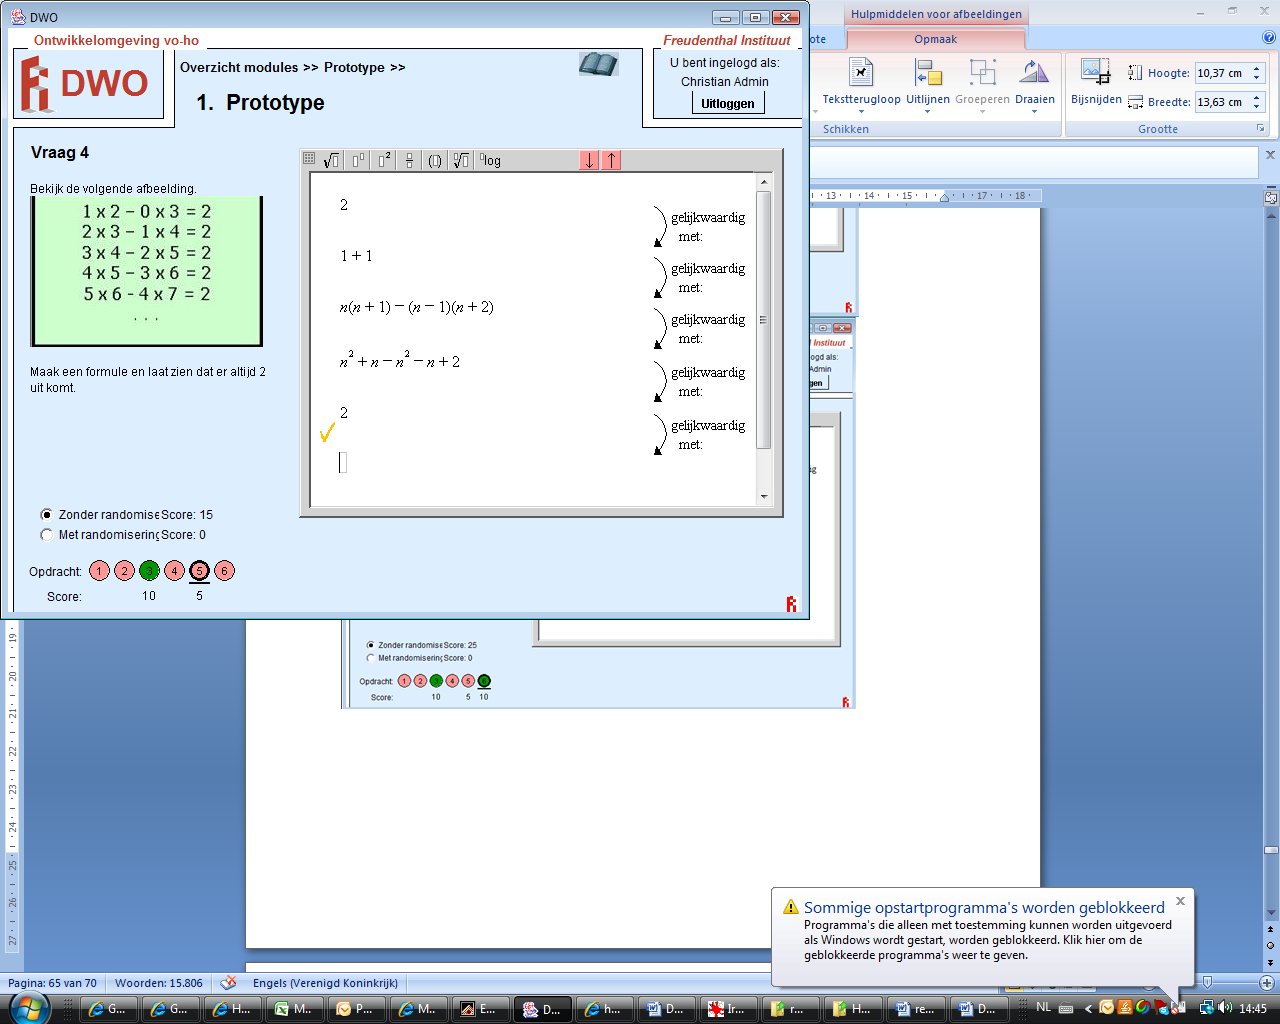Click the pink down arrow button
The image size is (1280, 1024).
pos(589,160)
